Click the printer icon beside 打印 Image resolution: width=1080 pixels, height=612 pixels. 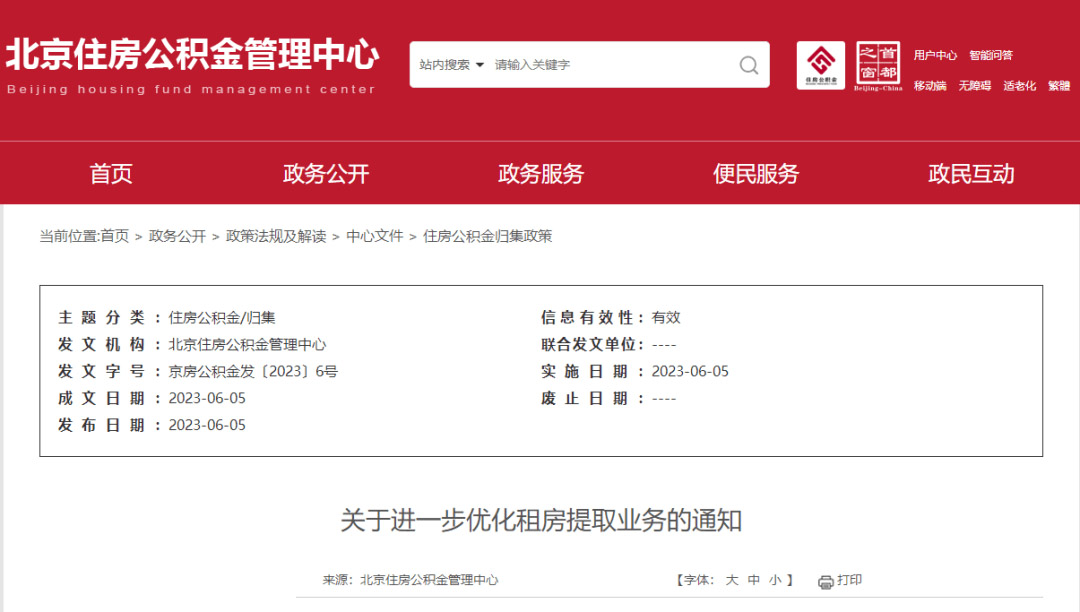(x=825, y=582)
